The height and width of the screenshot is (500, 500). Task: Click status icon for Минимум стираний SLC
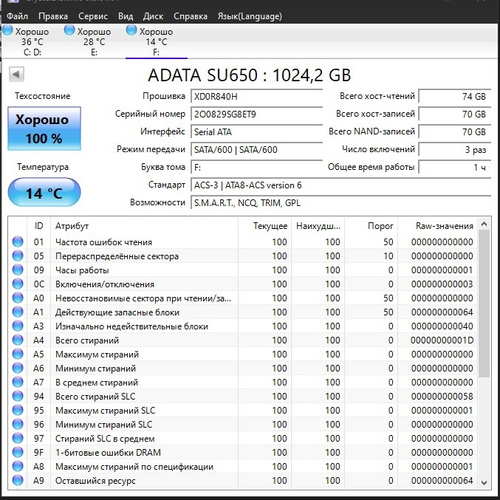click(18, 424)
